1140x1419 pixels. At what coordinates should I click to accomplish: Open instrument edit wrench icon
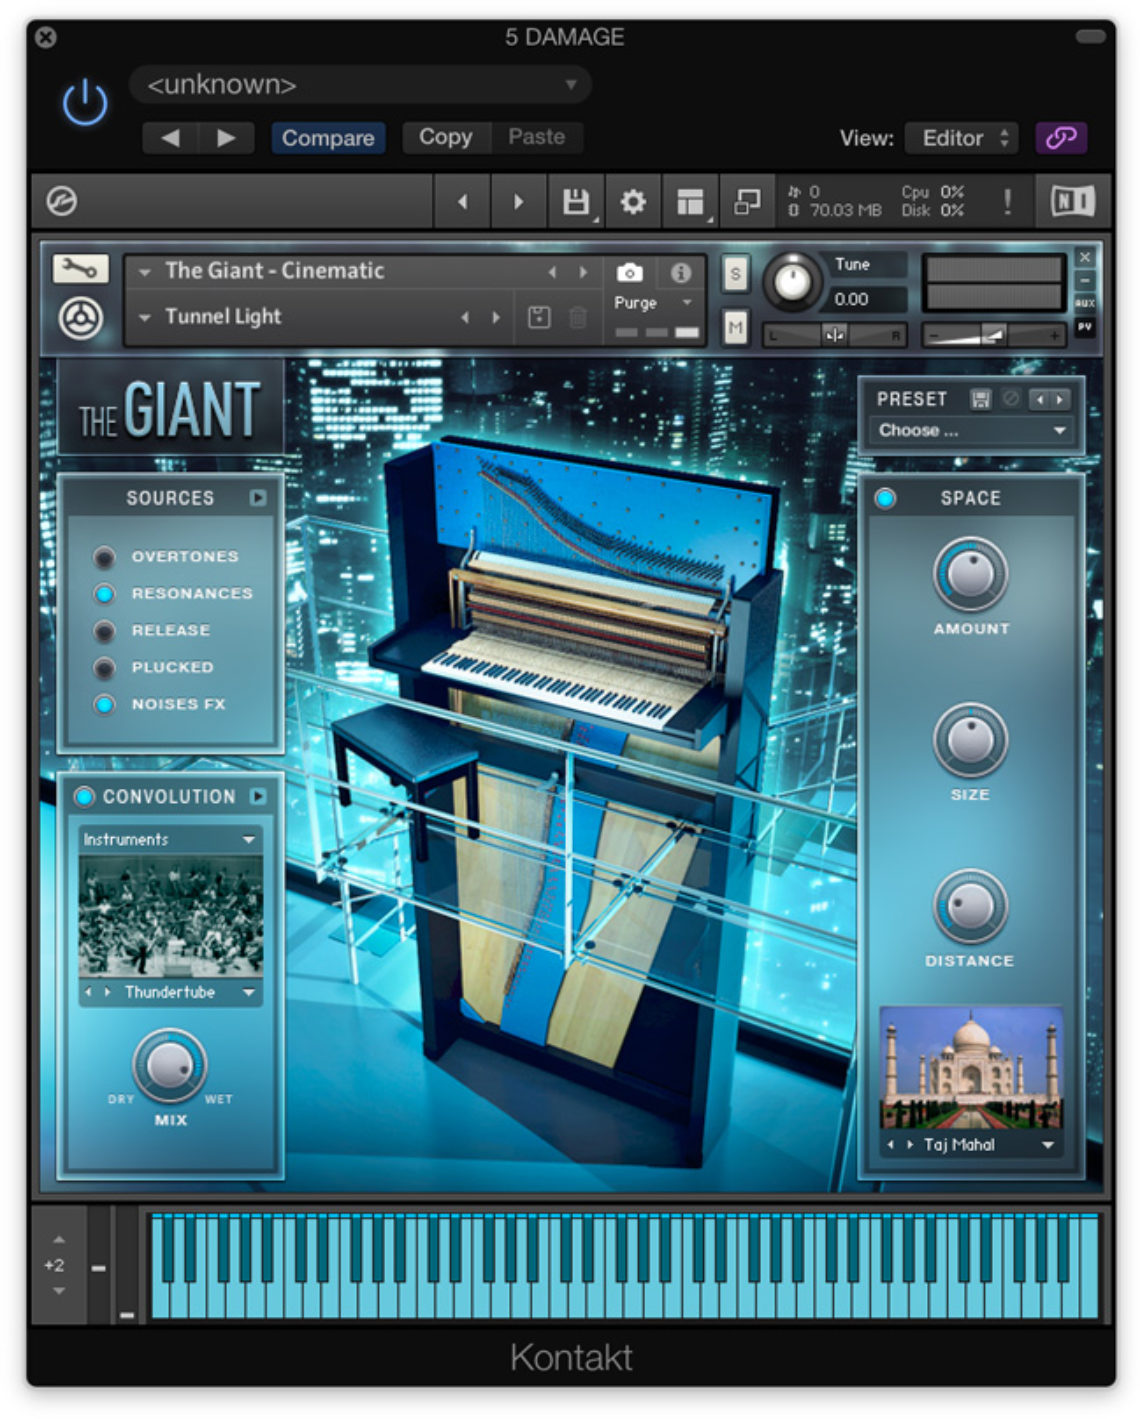[80, 269]
